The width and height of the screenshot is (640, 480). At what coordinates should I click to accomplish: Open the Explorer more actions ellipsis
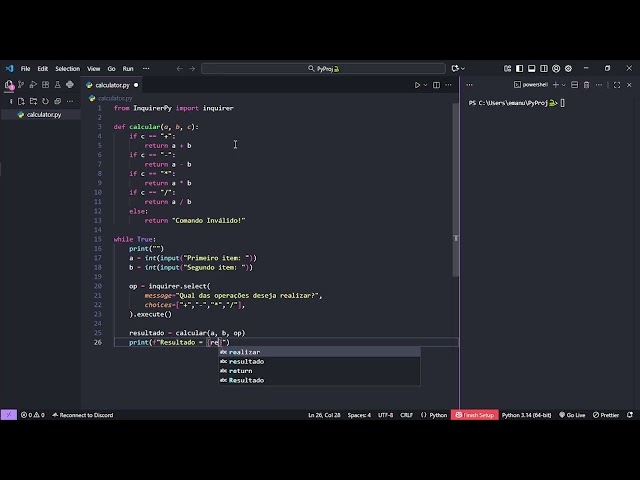coord(70,101)
